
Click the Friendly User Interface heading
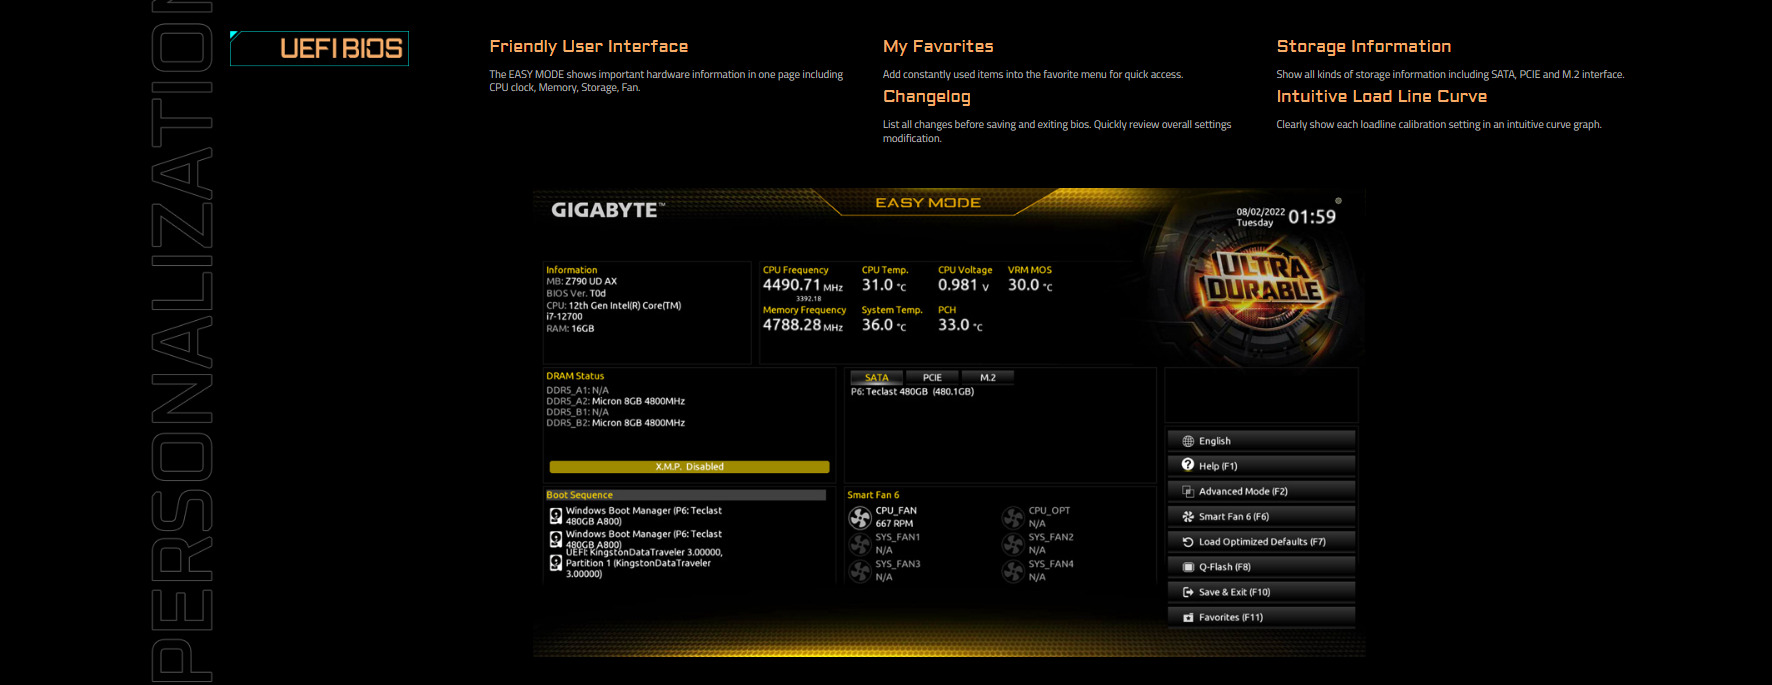[589, 46]
